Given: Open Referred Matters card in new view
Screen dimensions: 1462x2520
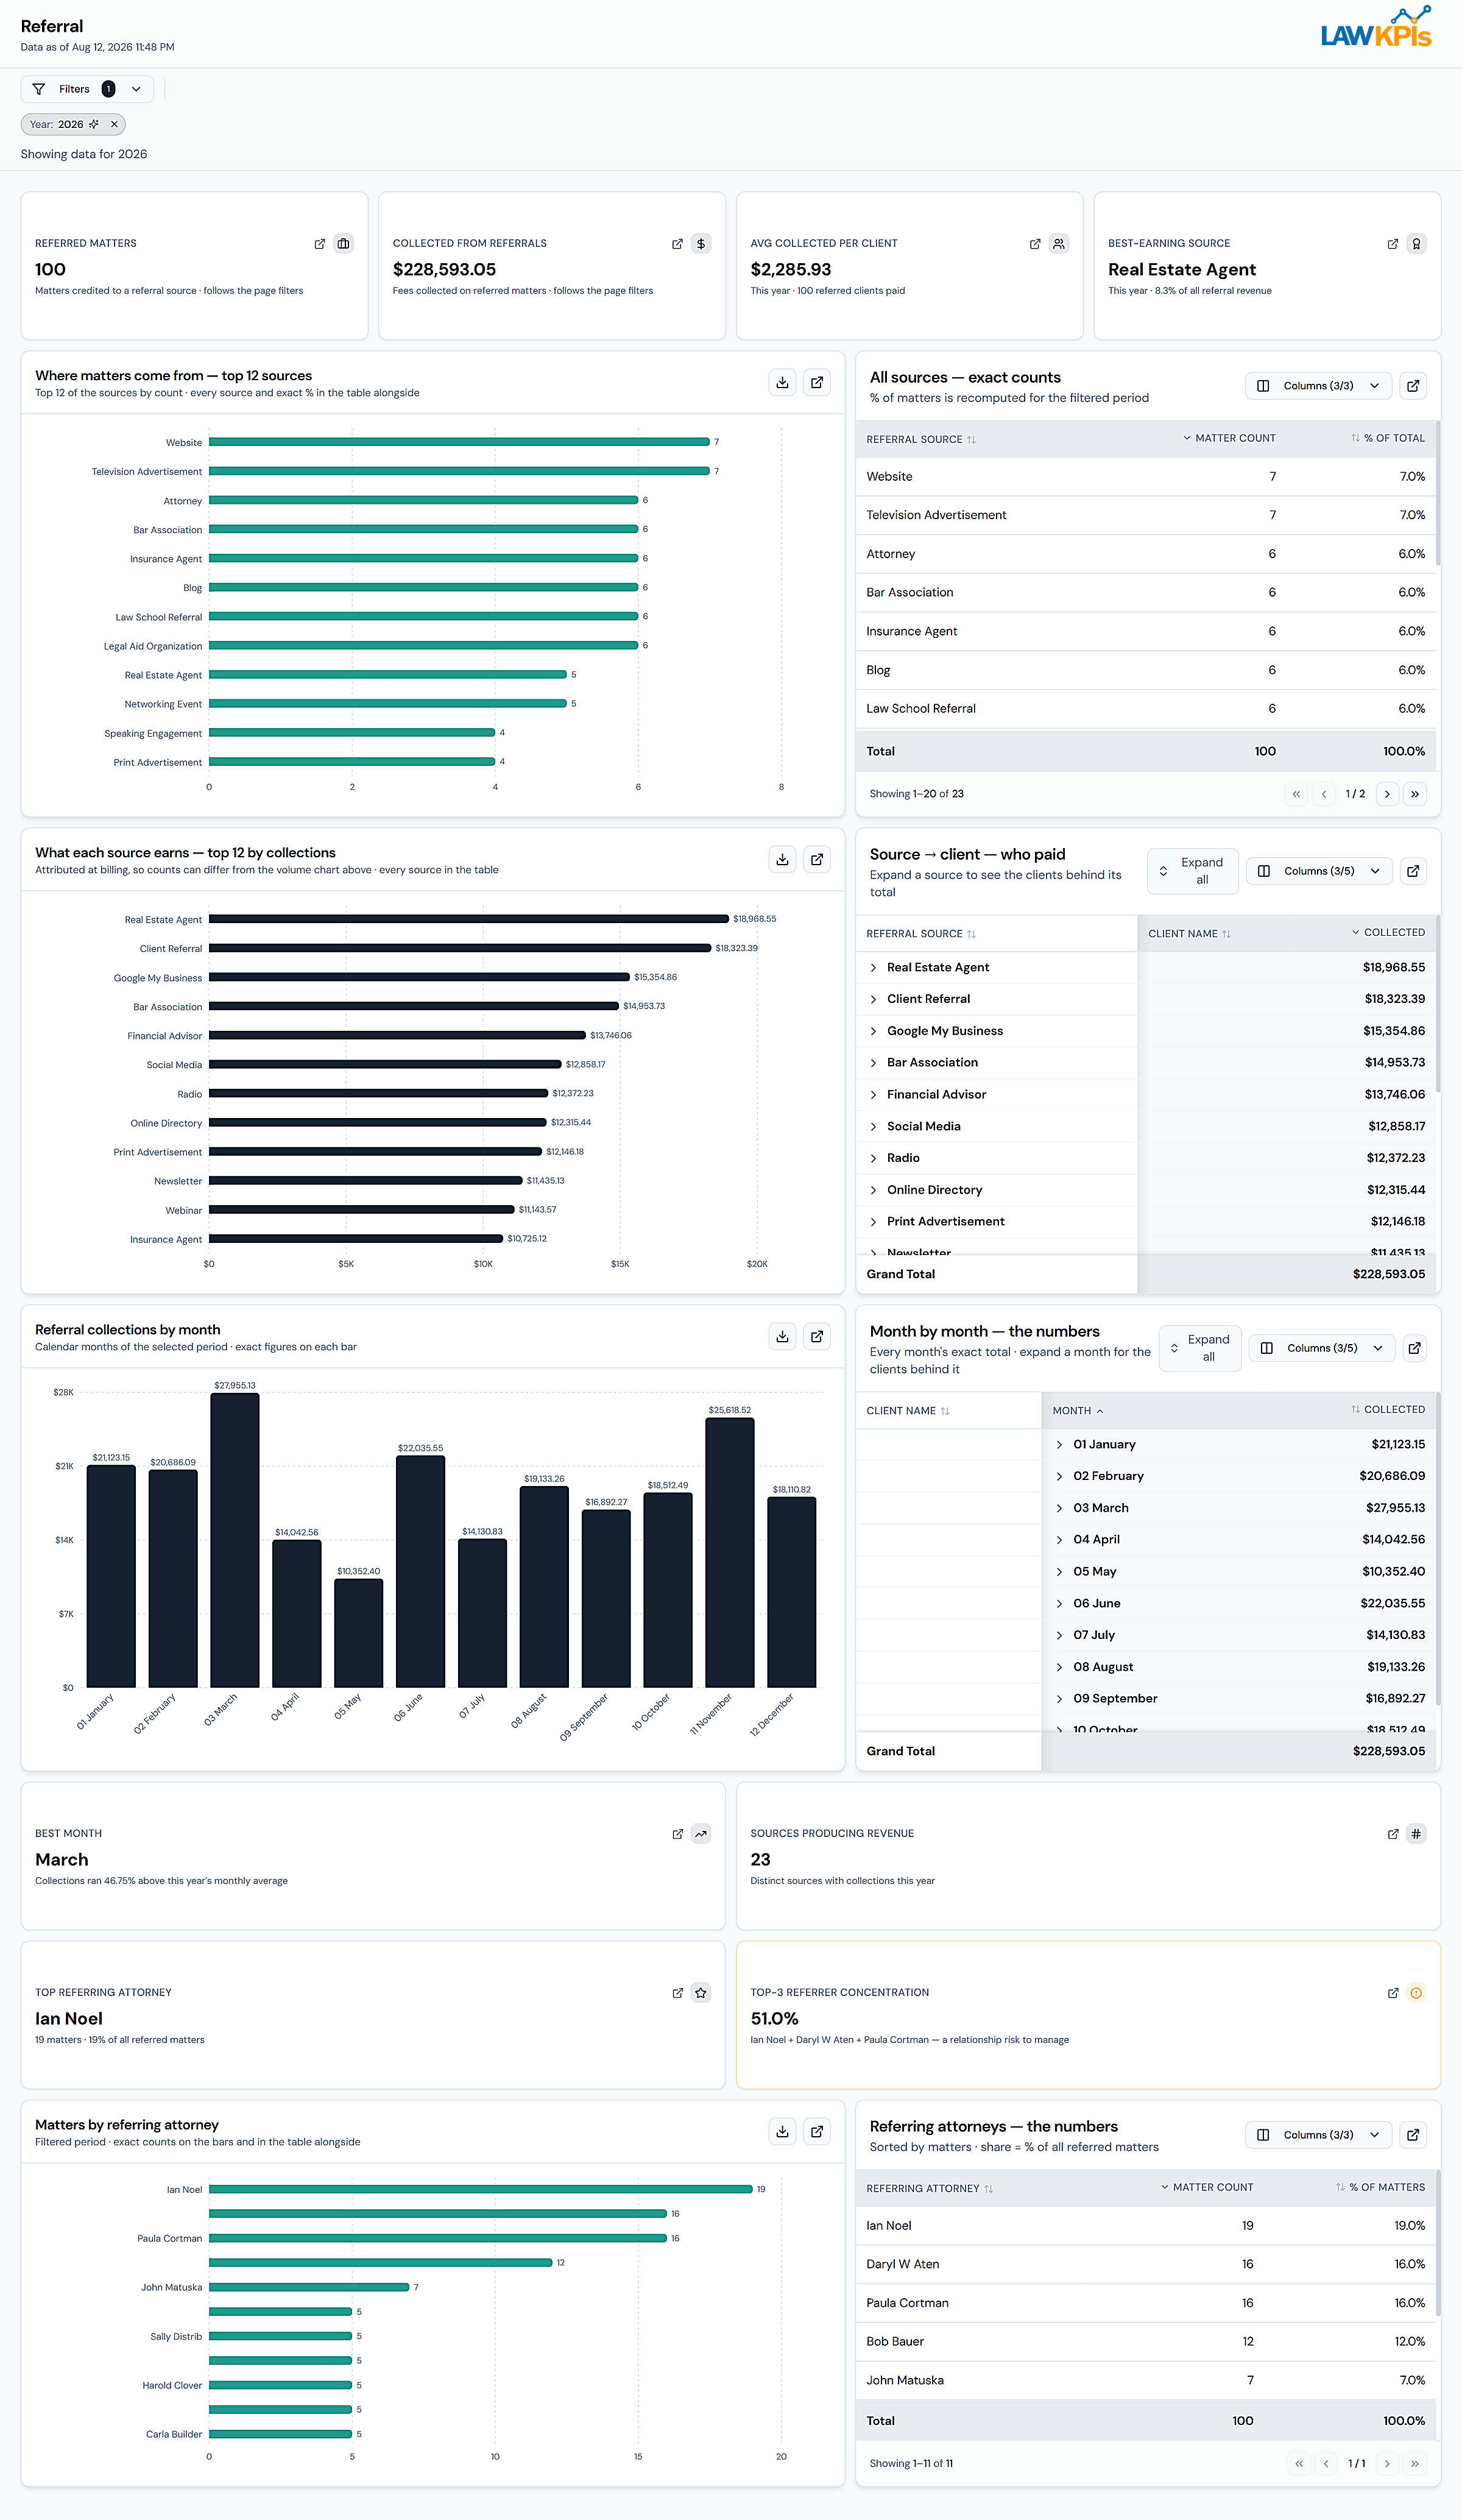Looking at the screenshot, I should tap(320, 244).
